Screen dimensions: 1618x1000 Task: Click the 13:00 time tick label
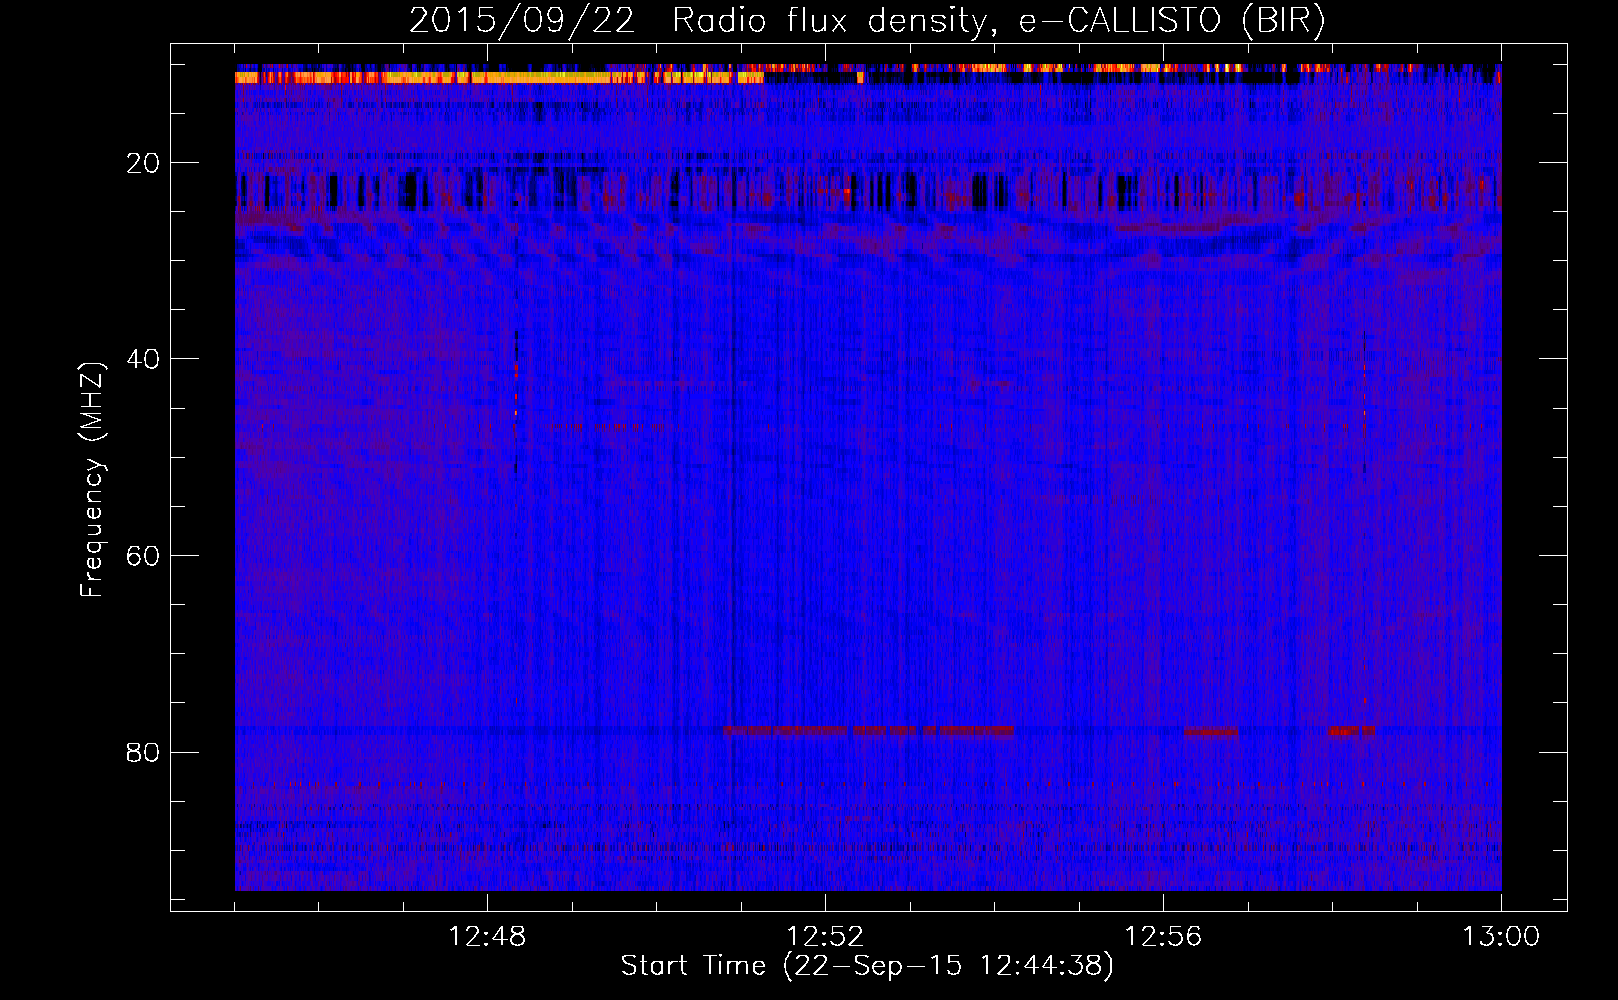point(1500,937)
